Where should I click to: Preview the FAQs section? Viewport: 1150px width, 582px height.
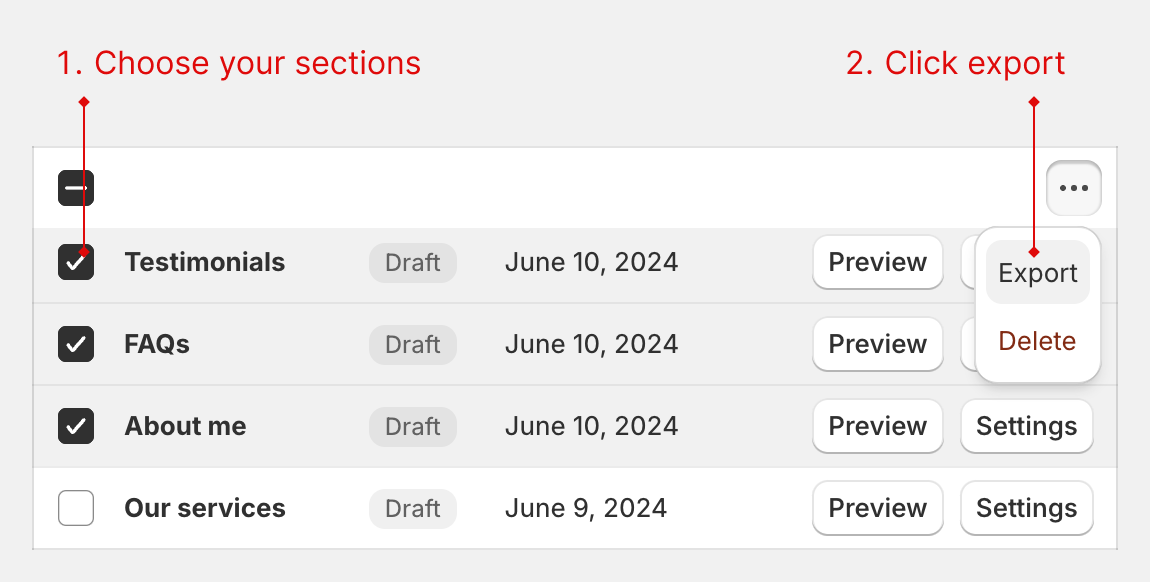(x=877, y=344)
